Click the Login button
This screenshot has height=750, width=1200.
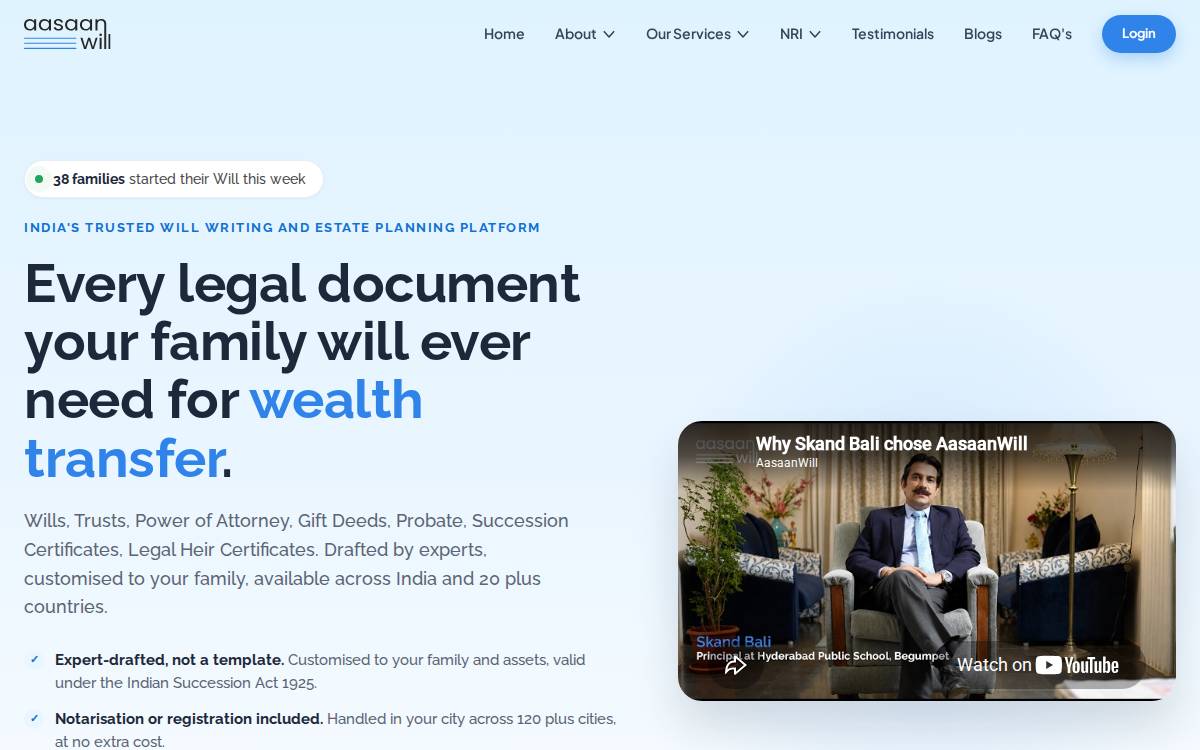[x=1139, y=34]
